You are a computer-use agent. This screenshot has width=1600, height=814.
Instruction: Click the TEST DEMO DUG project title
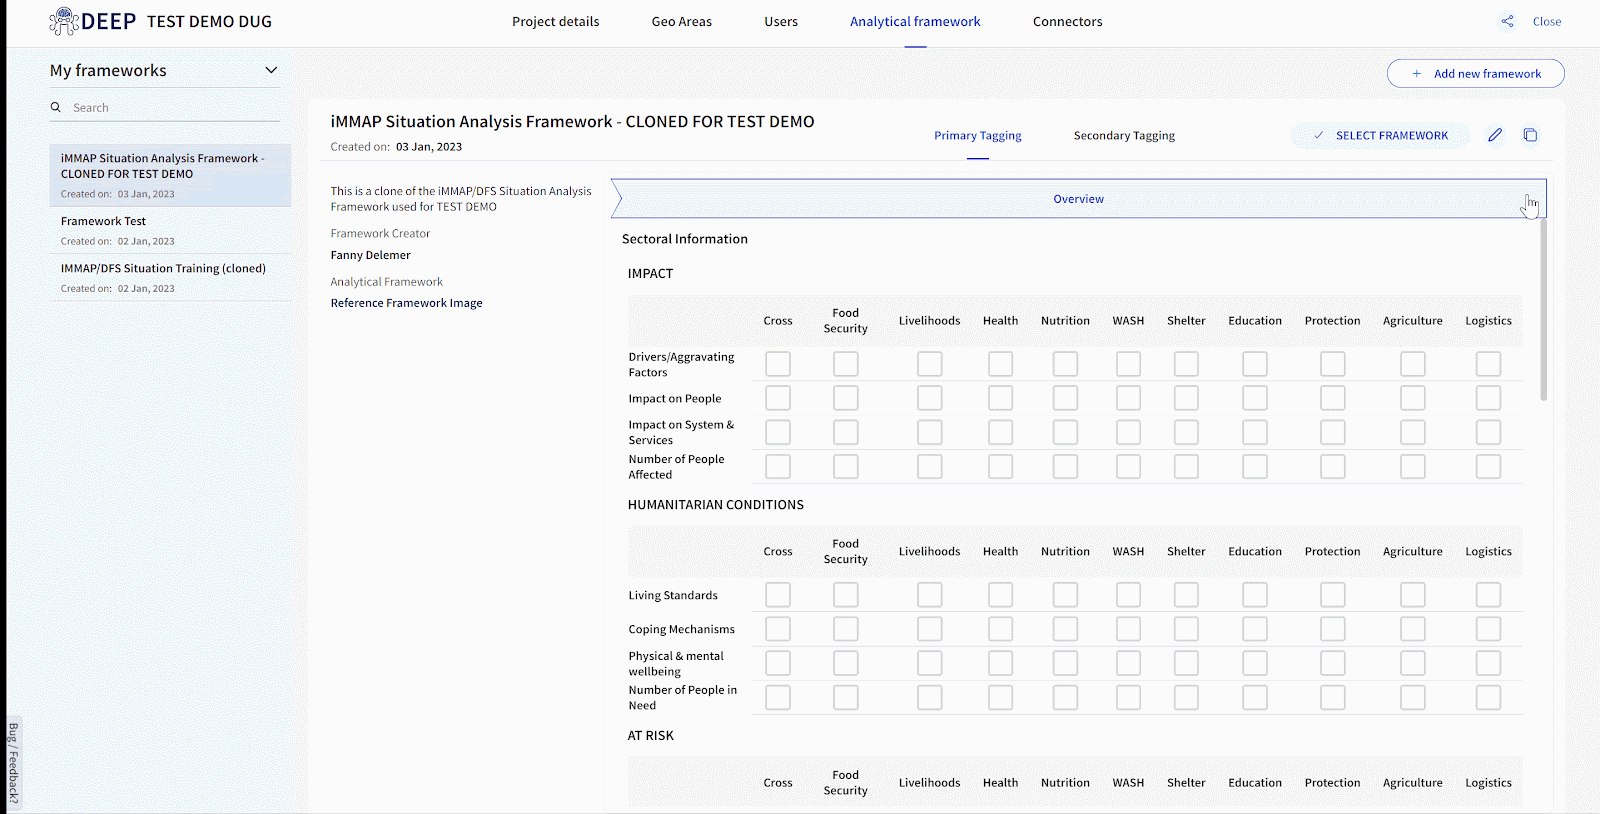pyautogui.click(x=209, y=22)
